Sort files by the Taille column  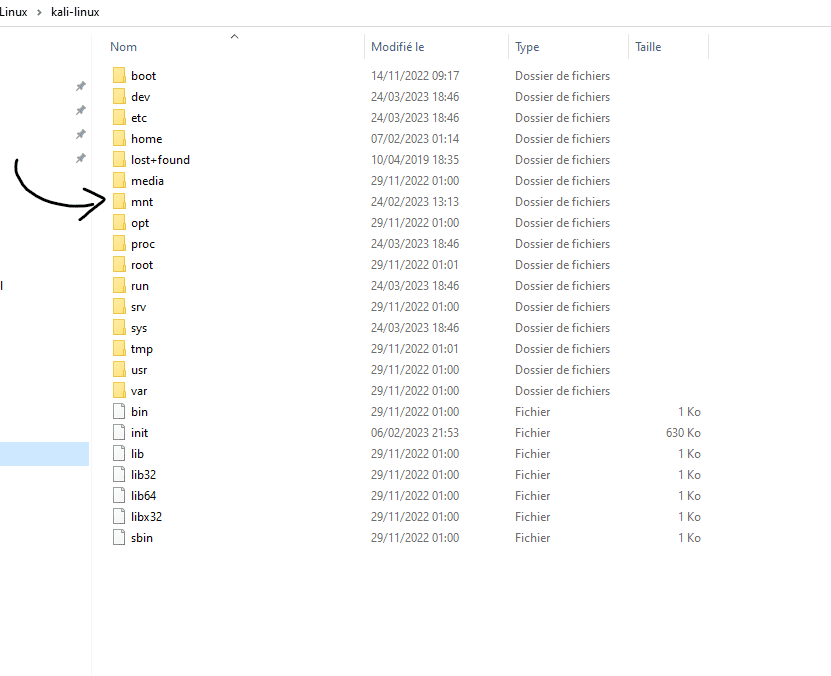(x=648, y=47)
